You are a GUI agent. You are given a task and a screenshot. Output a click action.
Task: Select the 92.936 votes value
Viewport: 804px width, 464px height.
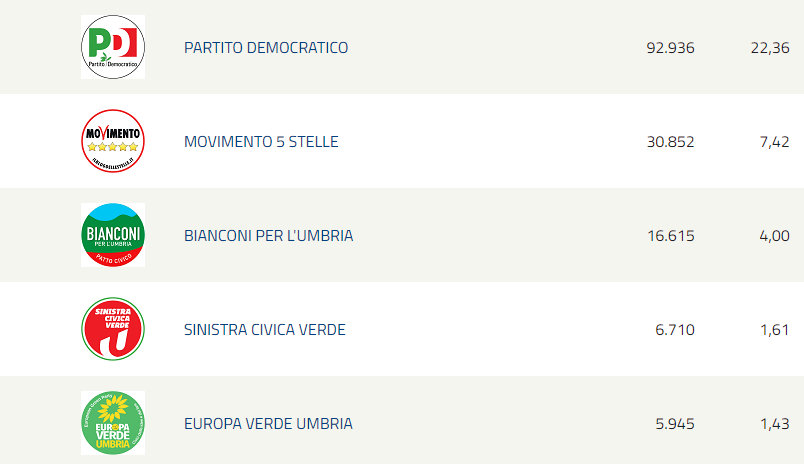click(670, 48)
